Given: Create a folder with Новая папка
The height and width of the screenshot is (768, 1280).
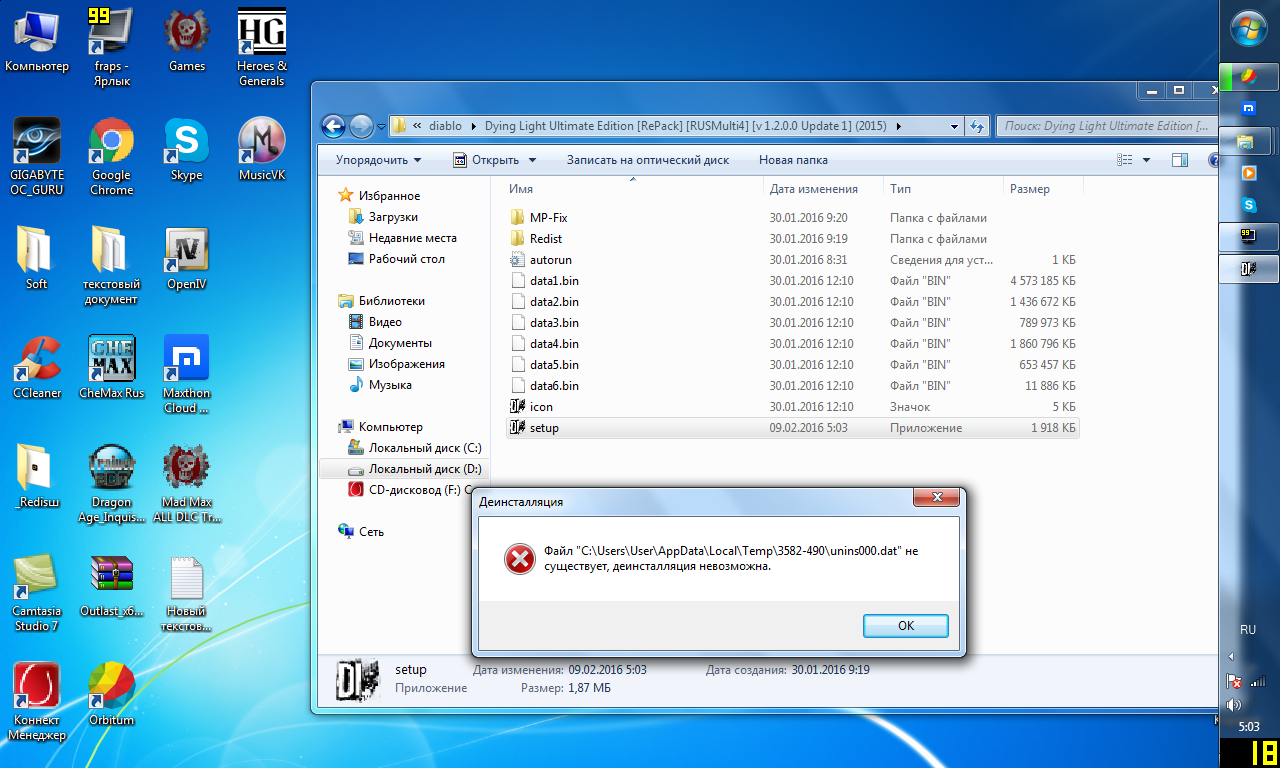Looking at the screenshot, I should pyautogui.click(x=792, y=160).
